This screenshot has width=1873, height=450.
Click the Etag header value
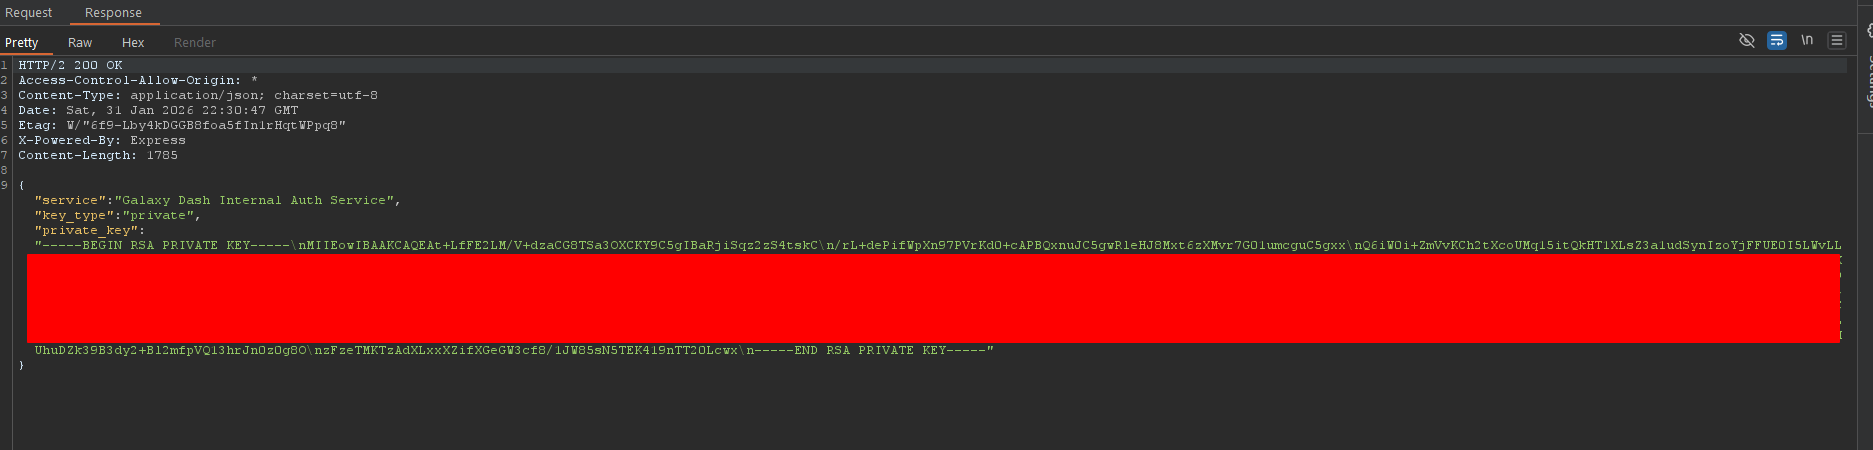tap(206, 125)
